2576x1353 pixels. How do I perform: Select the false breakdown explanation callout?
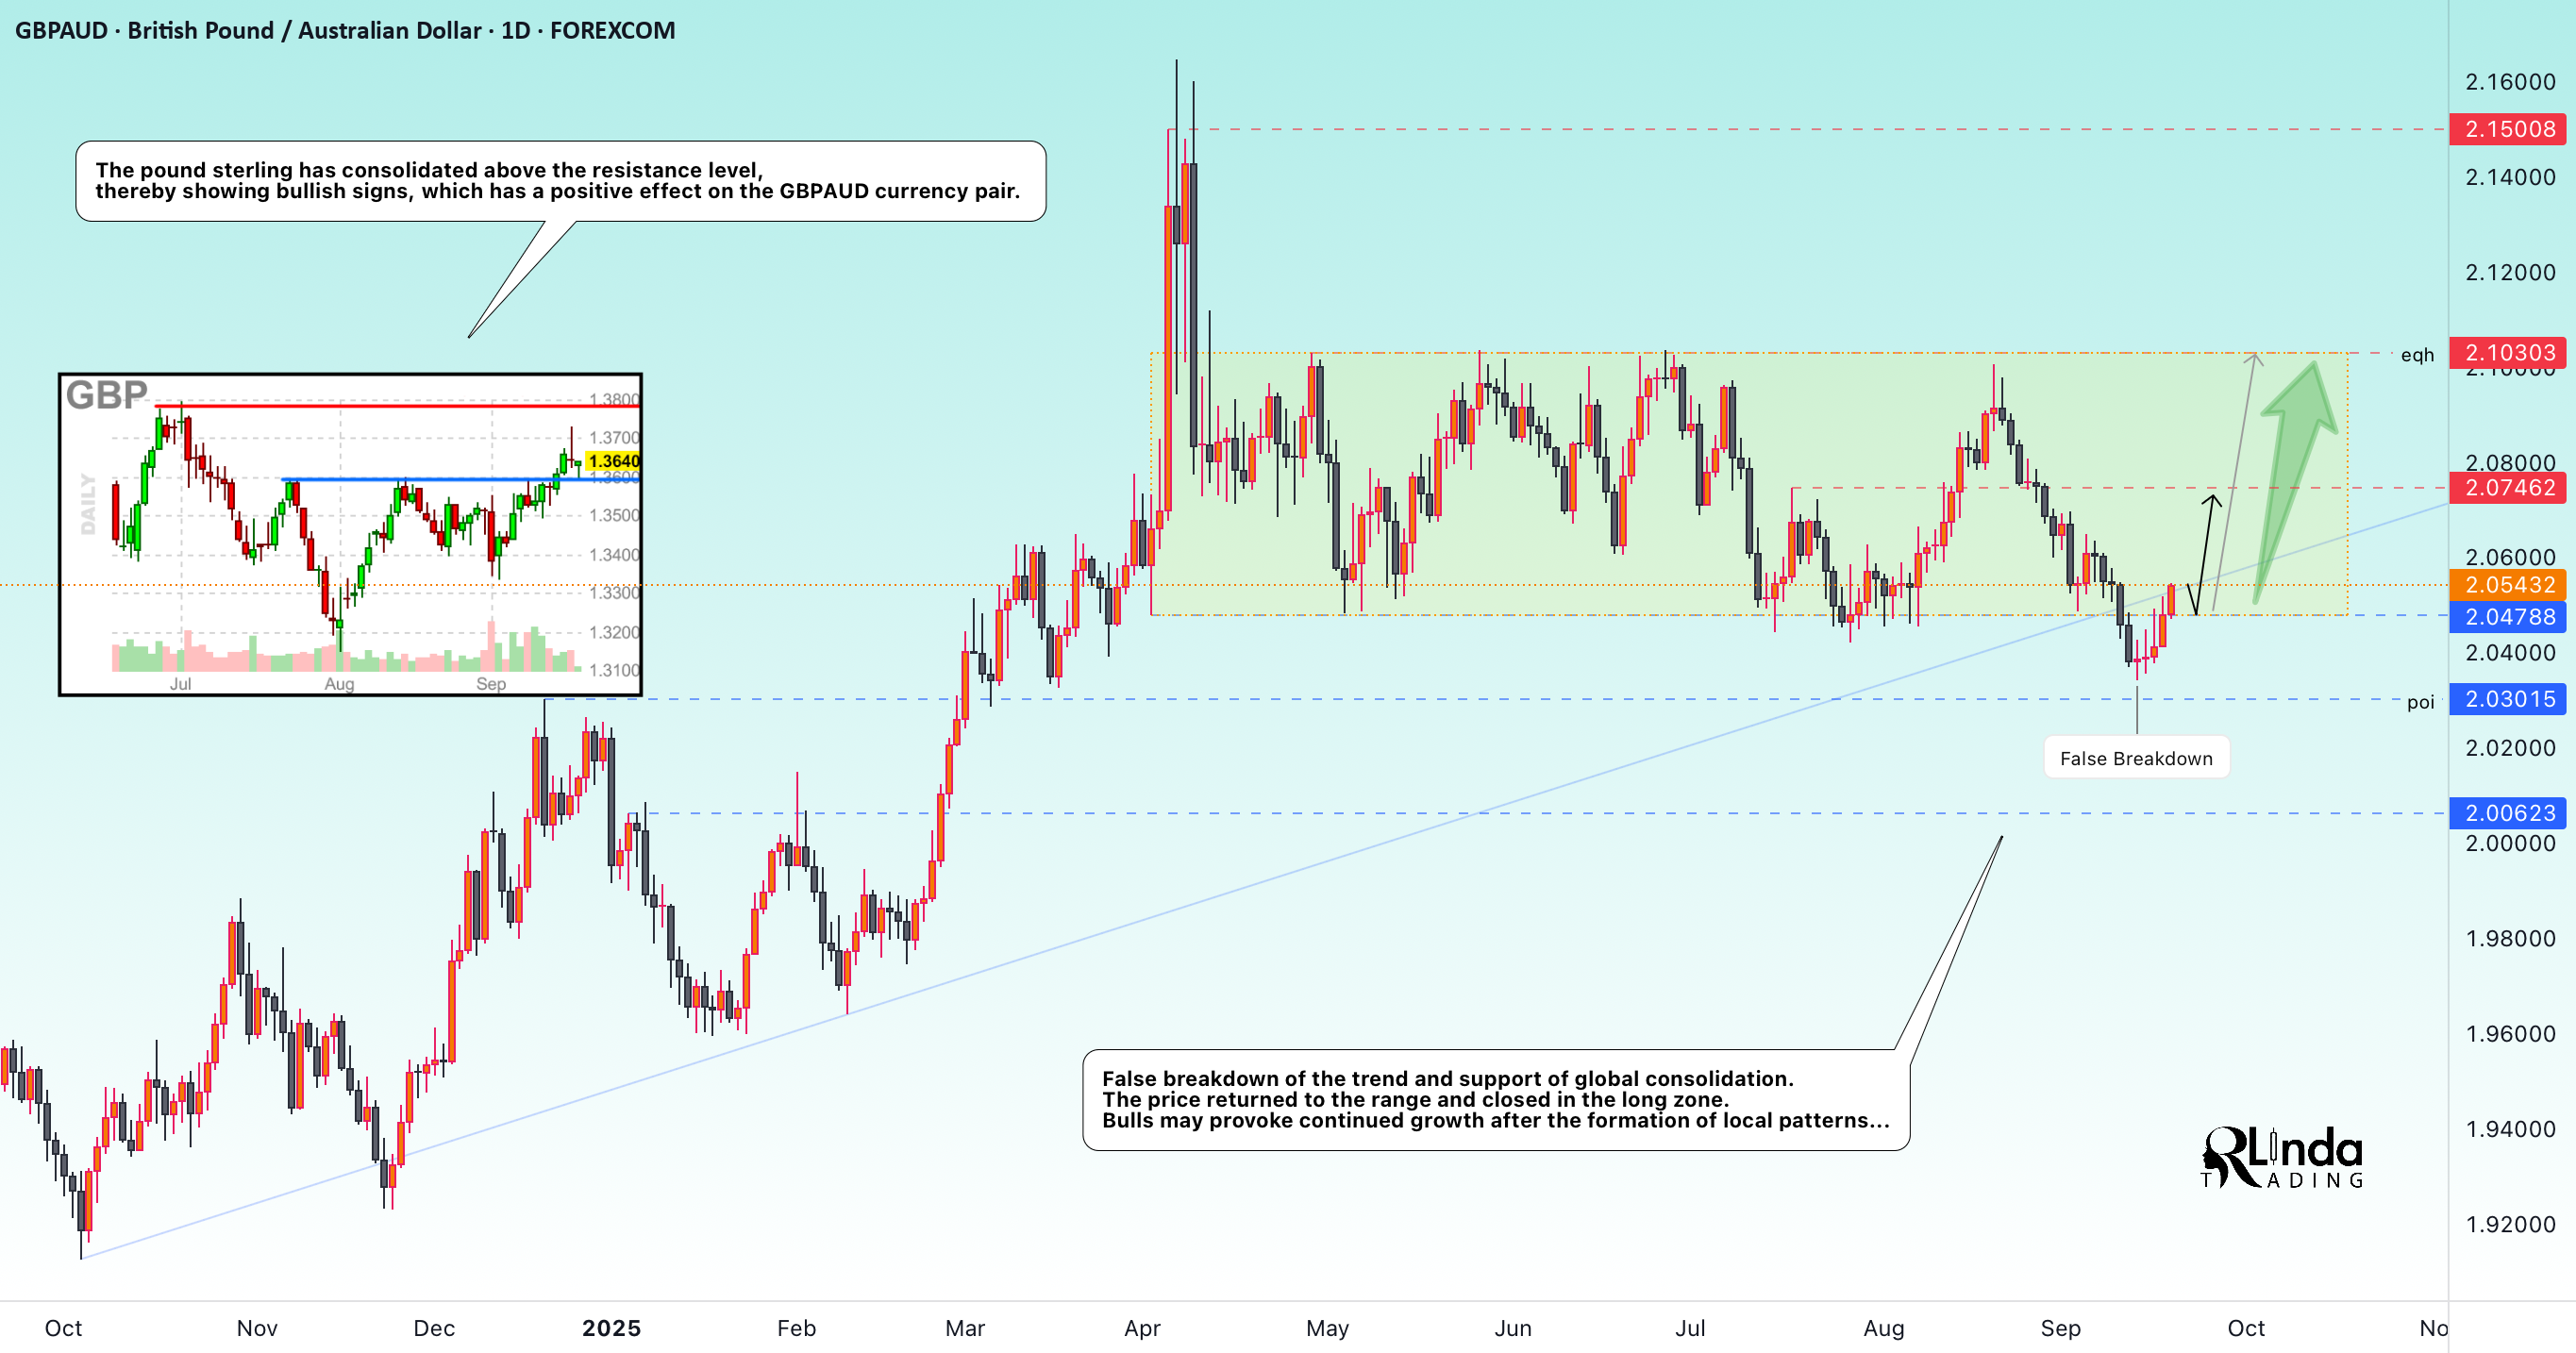point(1496,1099)
